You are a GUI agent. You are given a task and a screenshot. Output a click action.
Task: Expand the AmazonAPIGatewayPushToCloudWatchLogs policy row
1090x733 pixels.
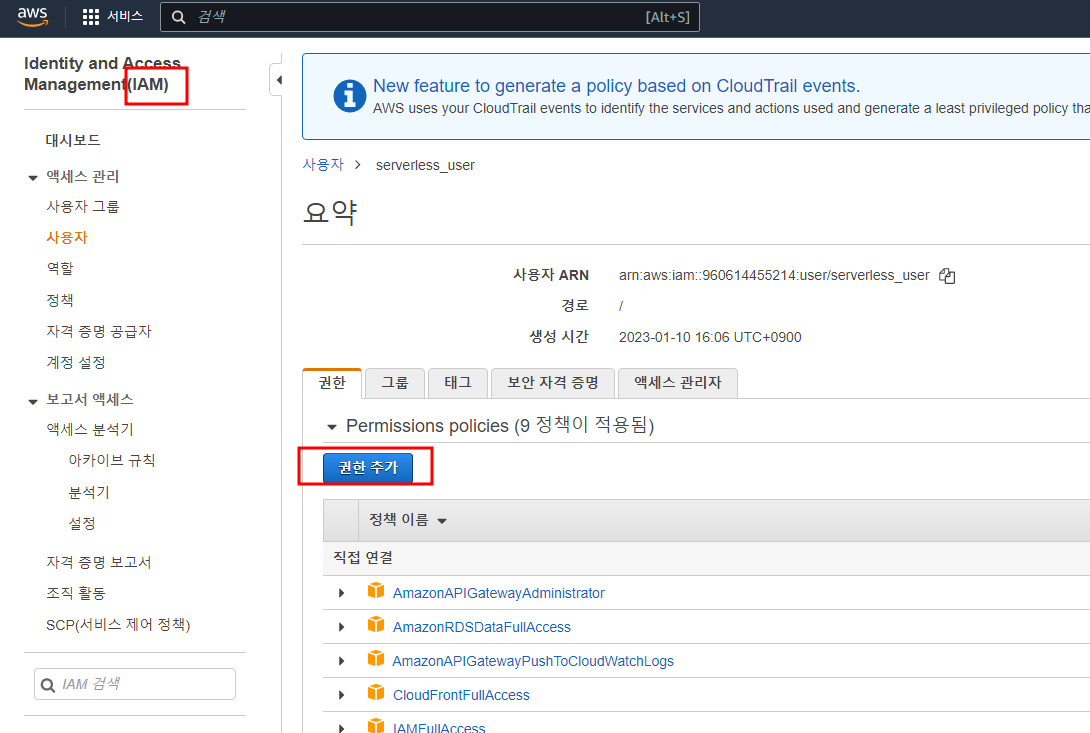(x=341, y=661)
